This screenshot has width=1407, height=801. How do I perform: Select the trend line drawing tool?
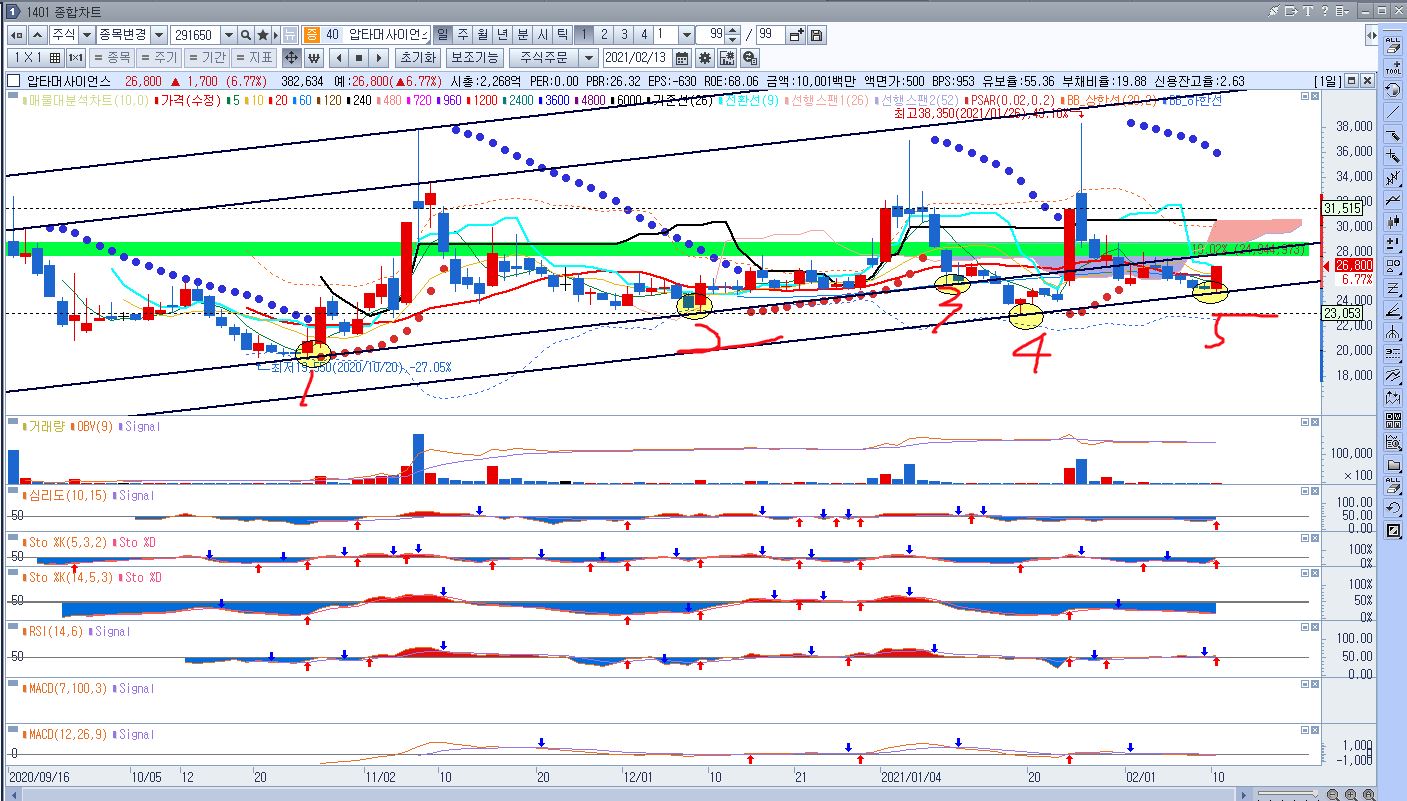point(1393,112)
